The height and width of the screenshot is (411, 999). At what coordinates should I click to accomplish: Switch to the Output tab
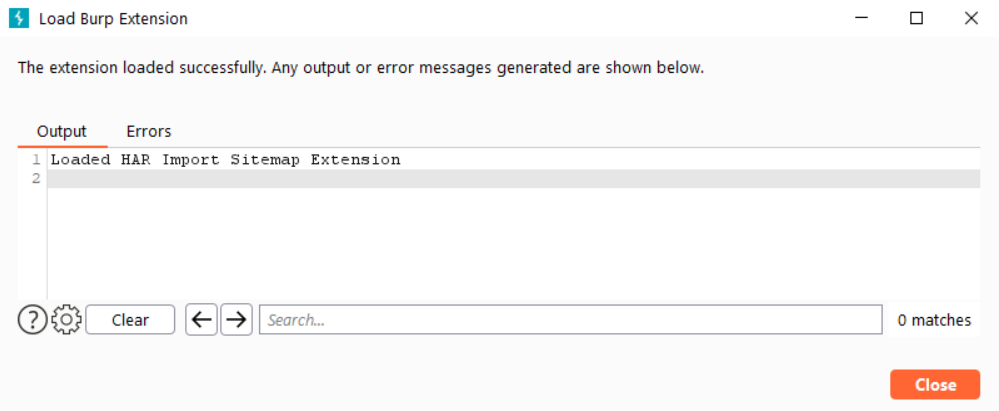click(x=62, y=131)
